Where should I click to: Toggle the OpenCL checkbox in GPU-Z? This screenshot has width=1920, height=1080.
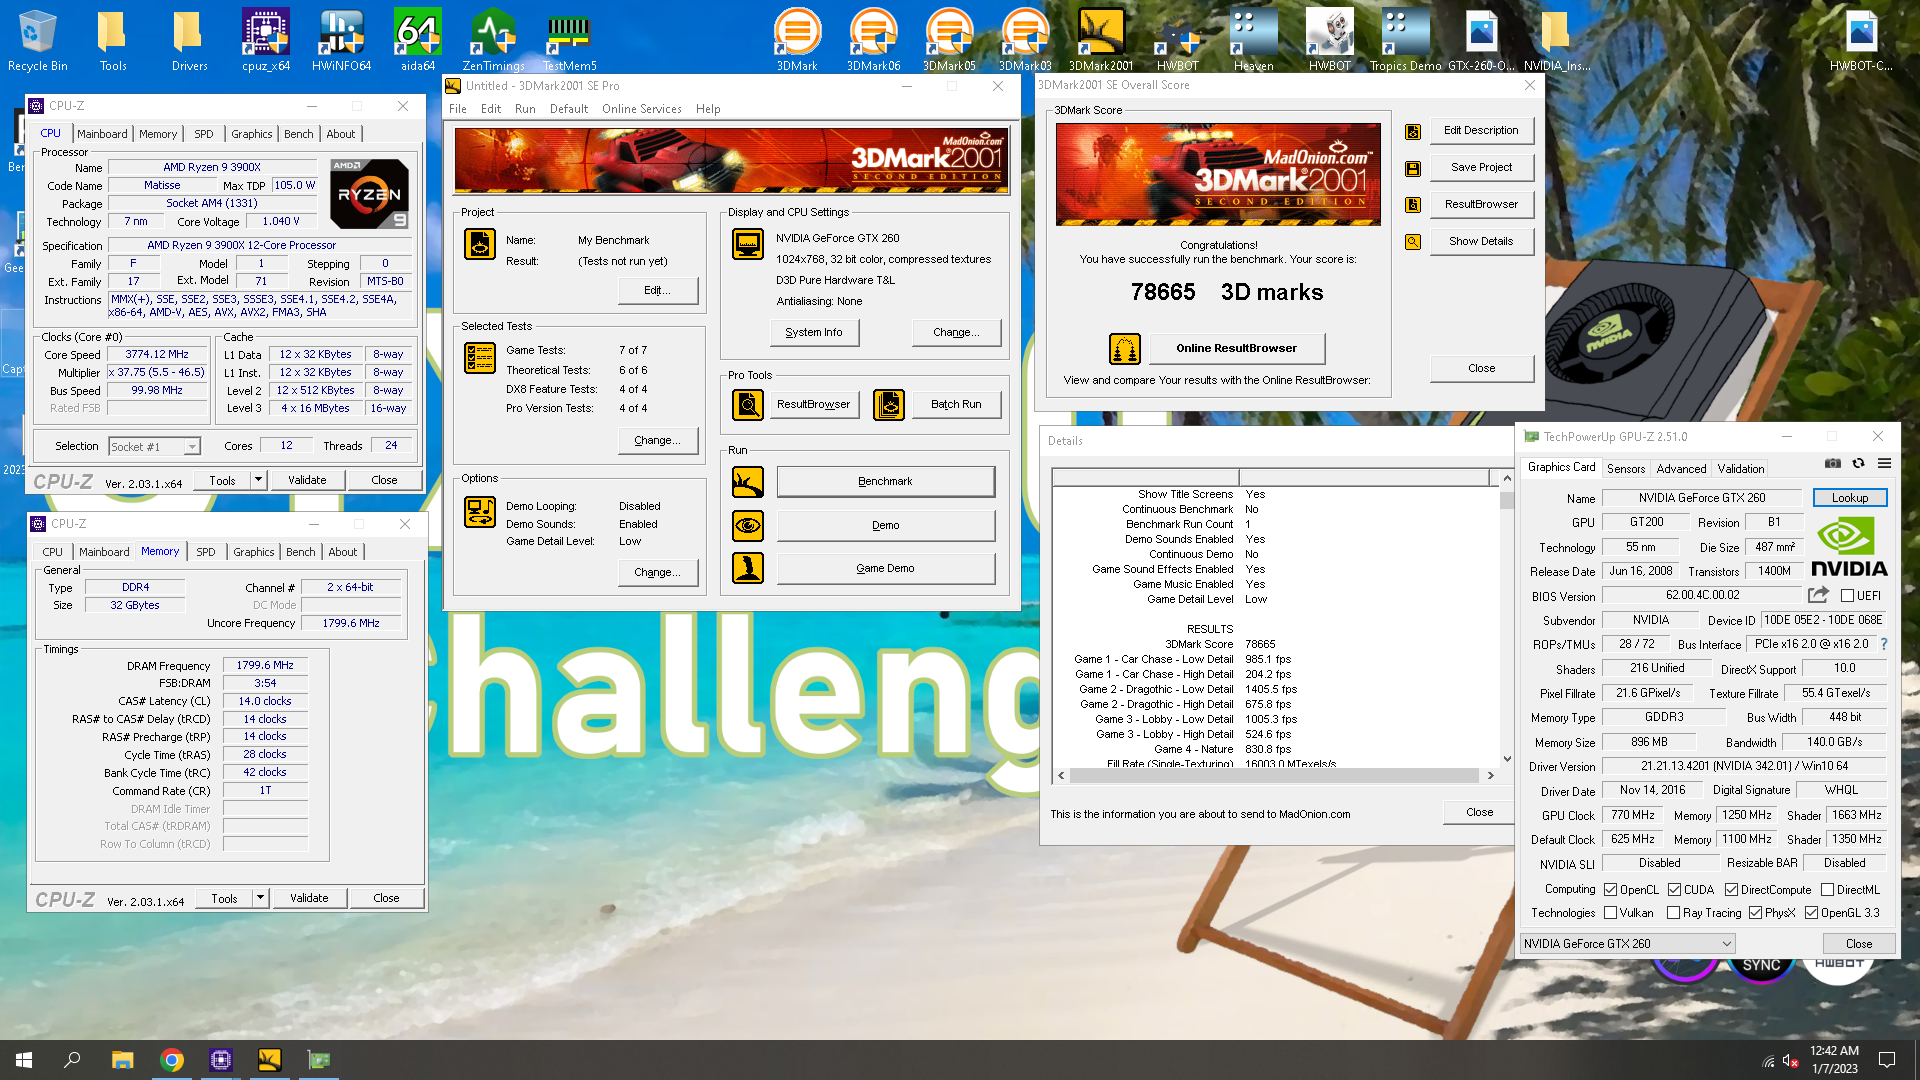point(1610,890)
